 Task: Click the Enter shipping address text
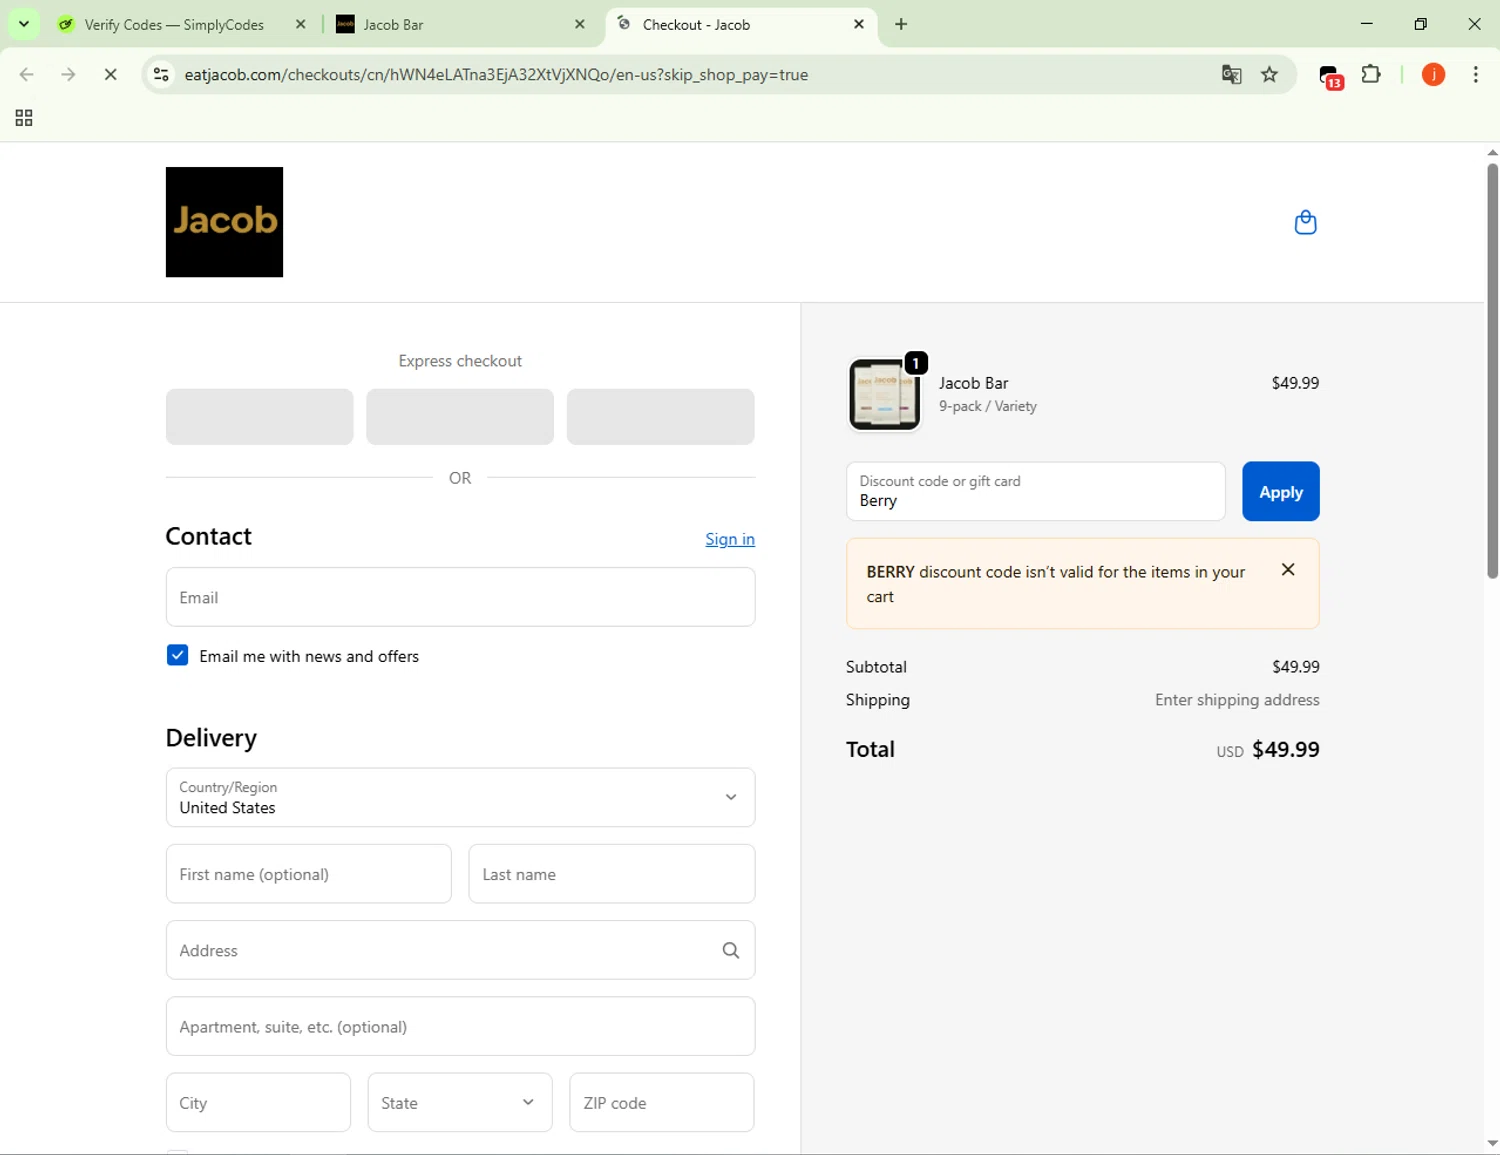coord(1237,700)
